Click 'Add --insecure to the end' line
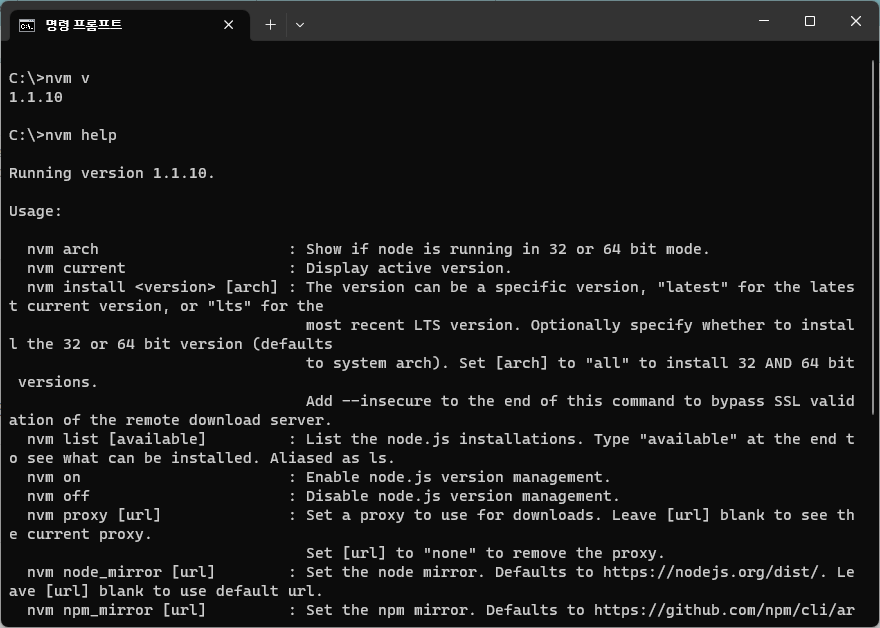This screenshot has width=880, height=628. click(580, 401)
